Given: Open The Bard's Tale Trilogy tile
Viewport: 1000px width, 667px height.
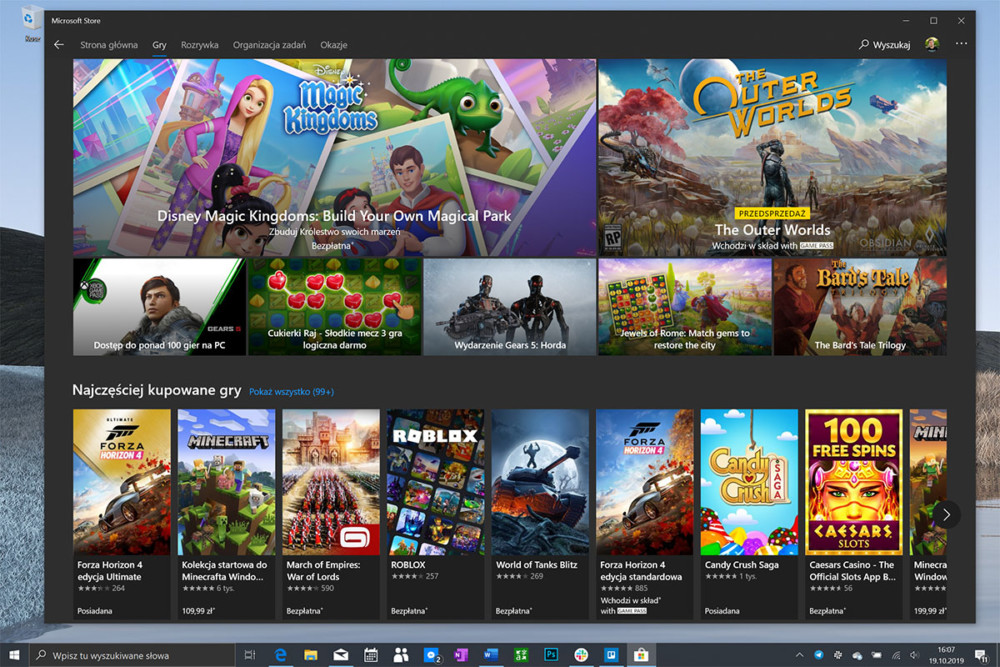Looking at the screenshot, I should (x=860, y=307).
